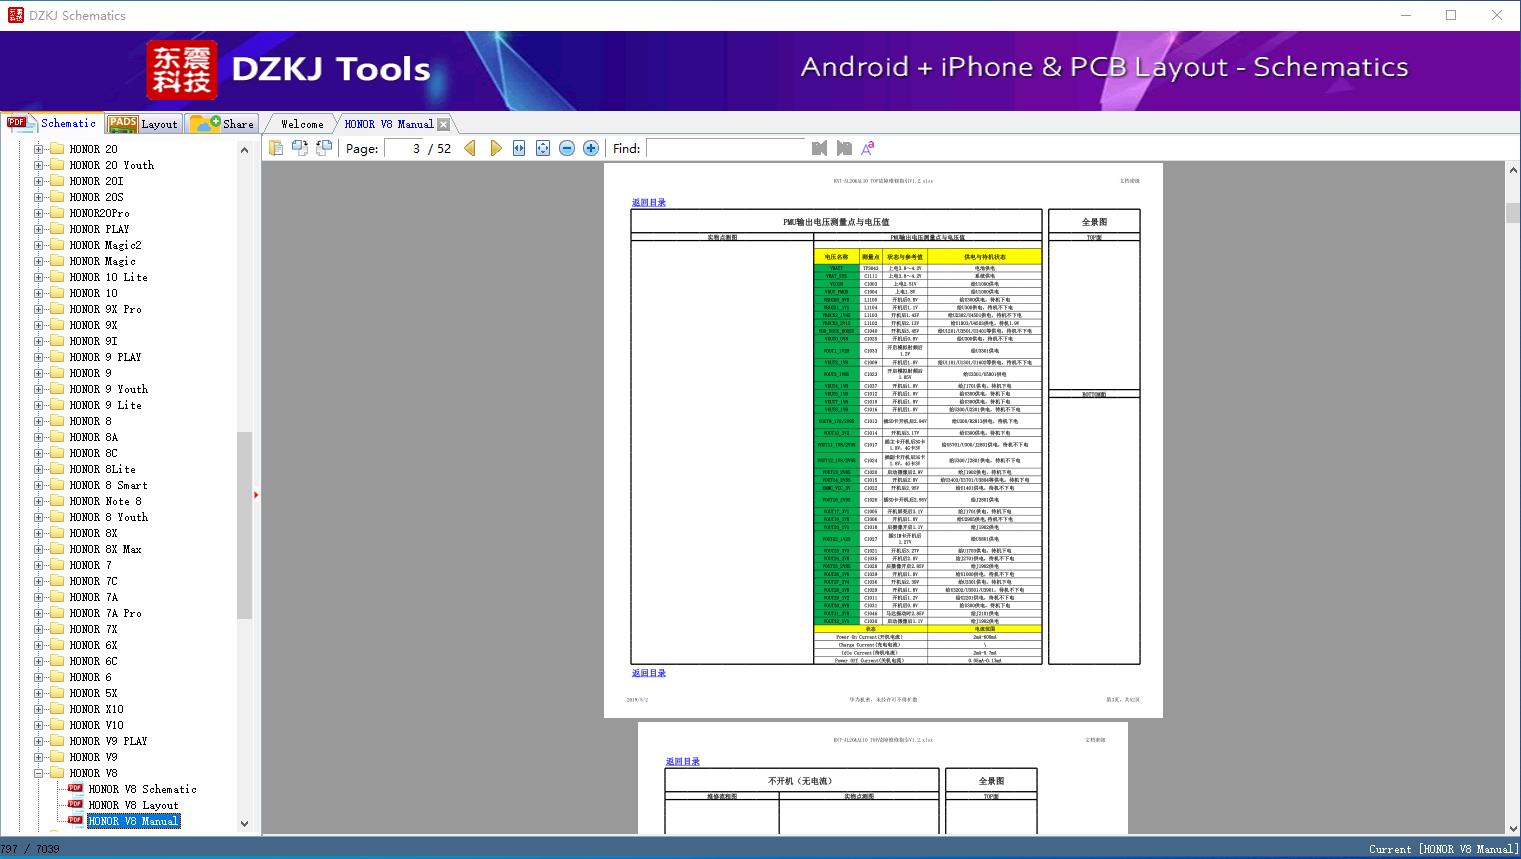The image size is (1521, 859).
Task: Select the HONOR 9 Youth folder
Action: coord(109,389)
